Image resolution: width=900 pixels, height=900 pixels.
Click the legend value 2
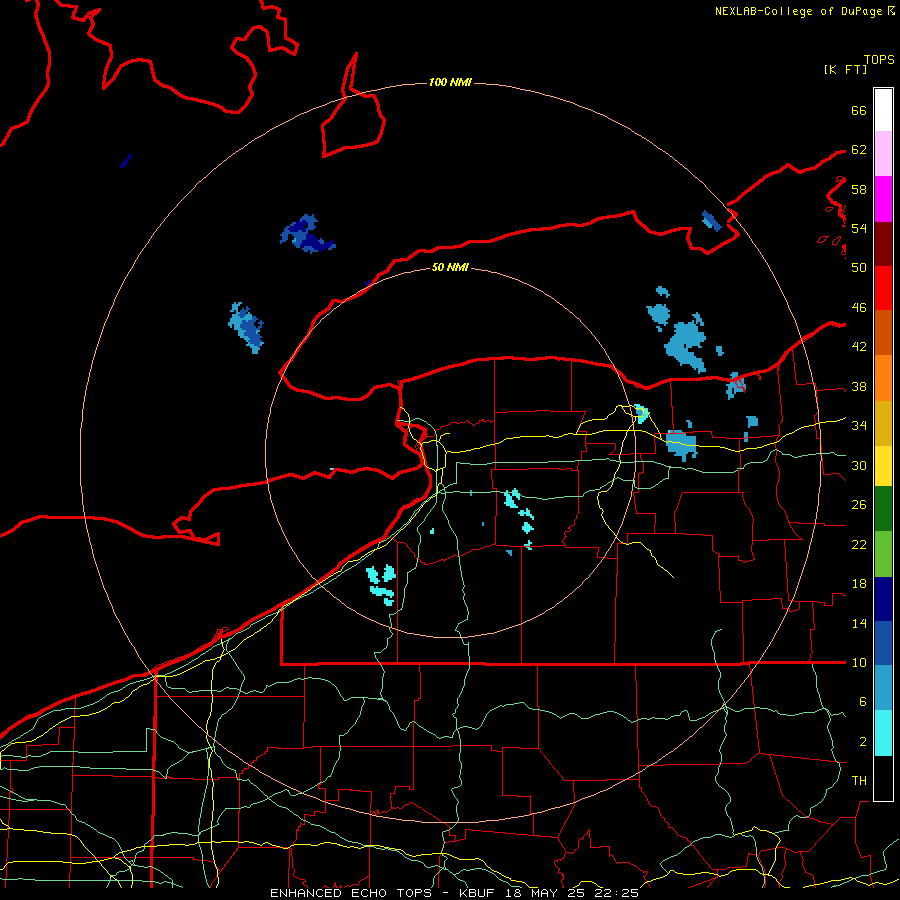coord(862,742)
